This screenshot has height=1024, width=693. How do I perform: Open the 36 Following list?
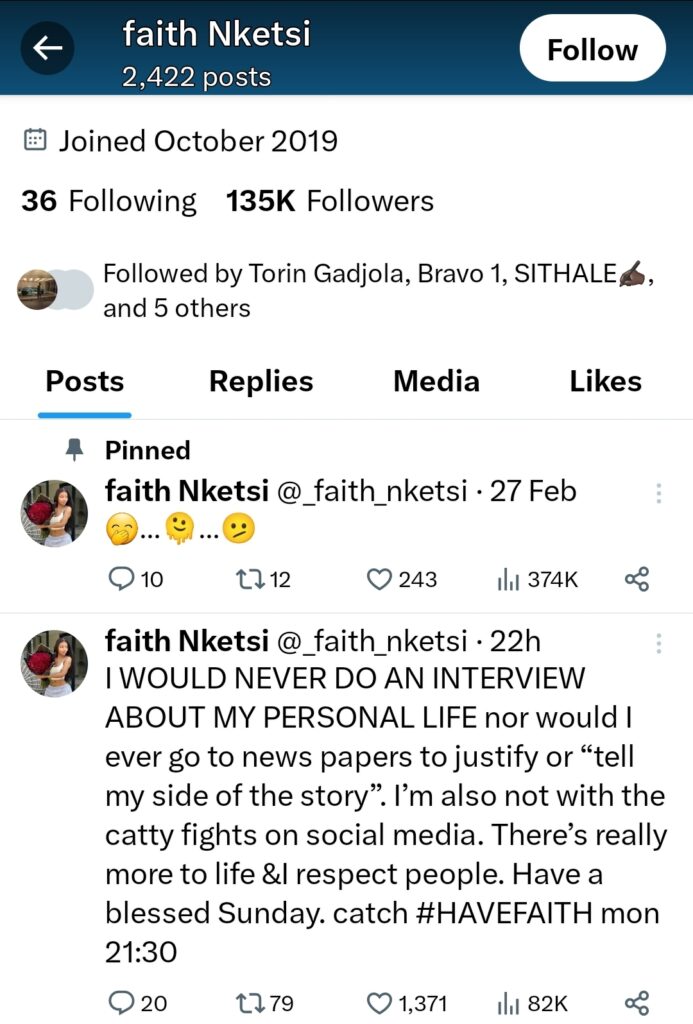pyautogui.click(x=109, y=201)
